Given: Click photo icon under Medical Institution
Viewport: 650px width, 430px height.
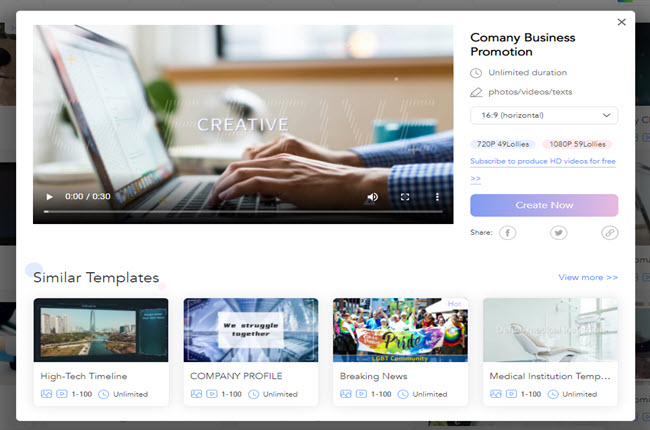Looking at the screenshot, I should click(496, 394).
